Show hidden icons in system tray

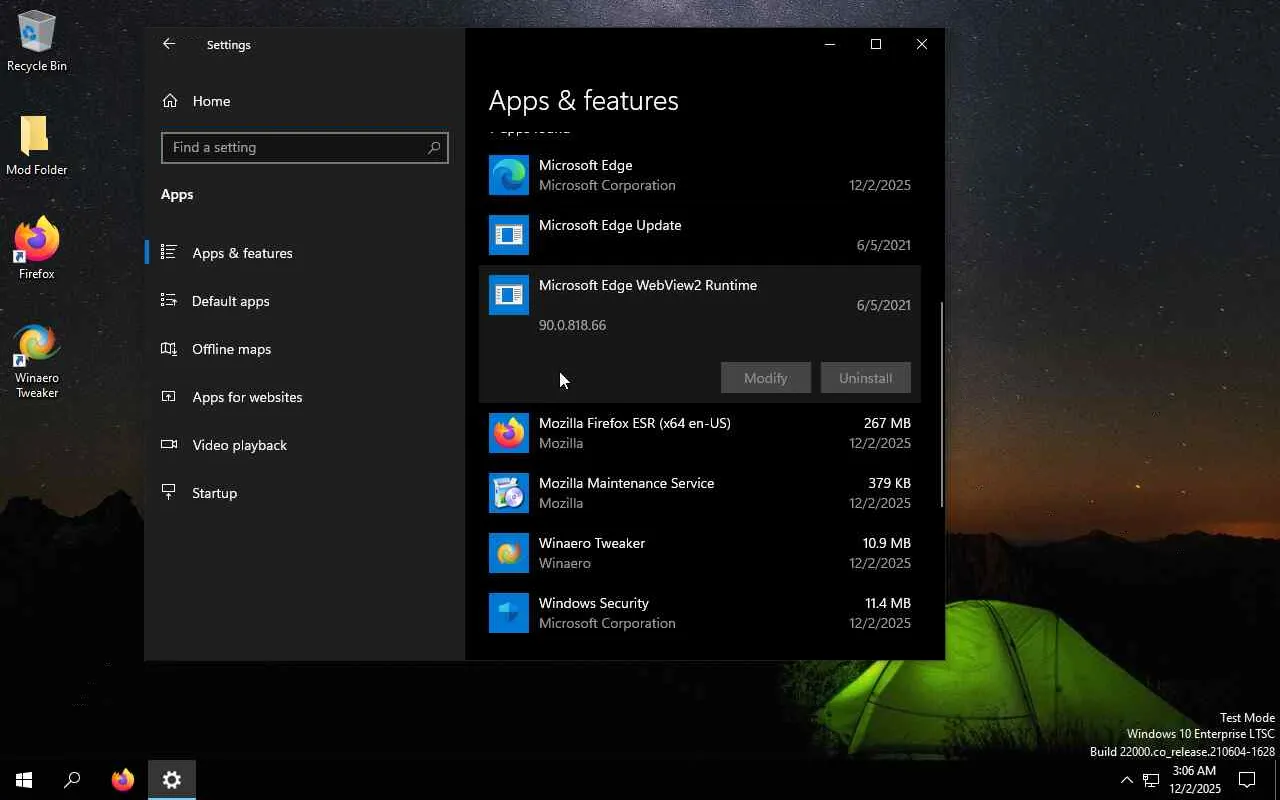[1126, 780]
